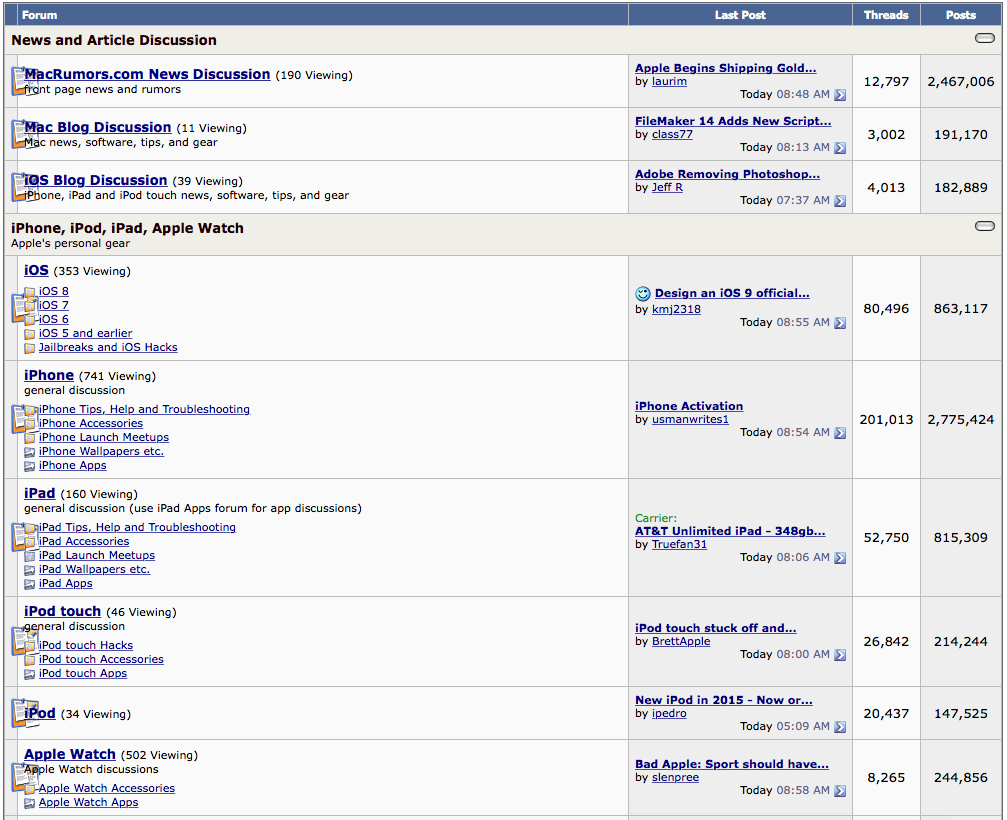Click the forum status icon in iOS row
Image resolution: width=1007 pixels, height=820 pixels.
pos(25,308)
